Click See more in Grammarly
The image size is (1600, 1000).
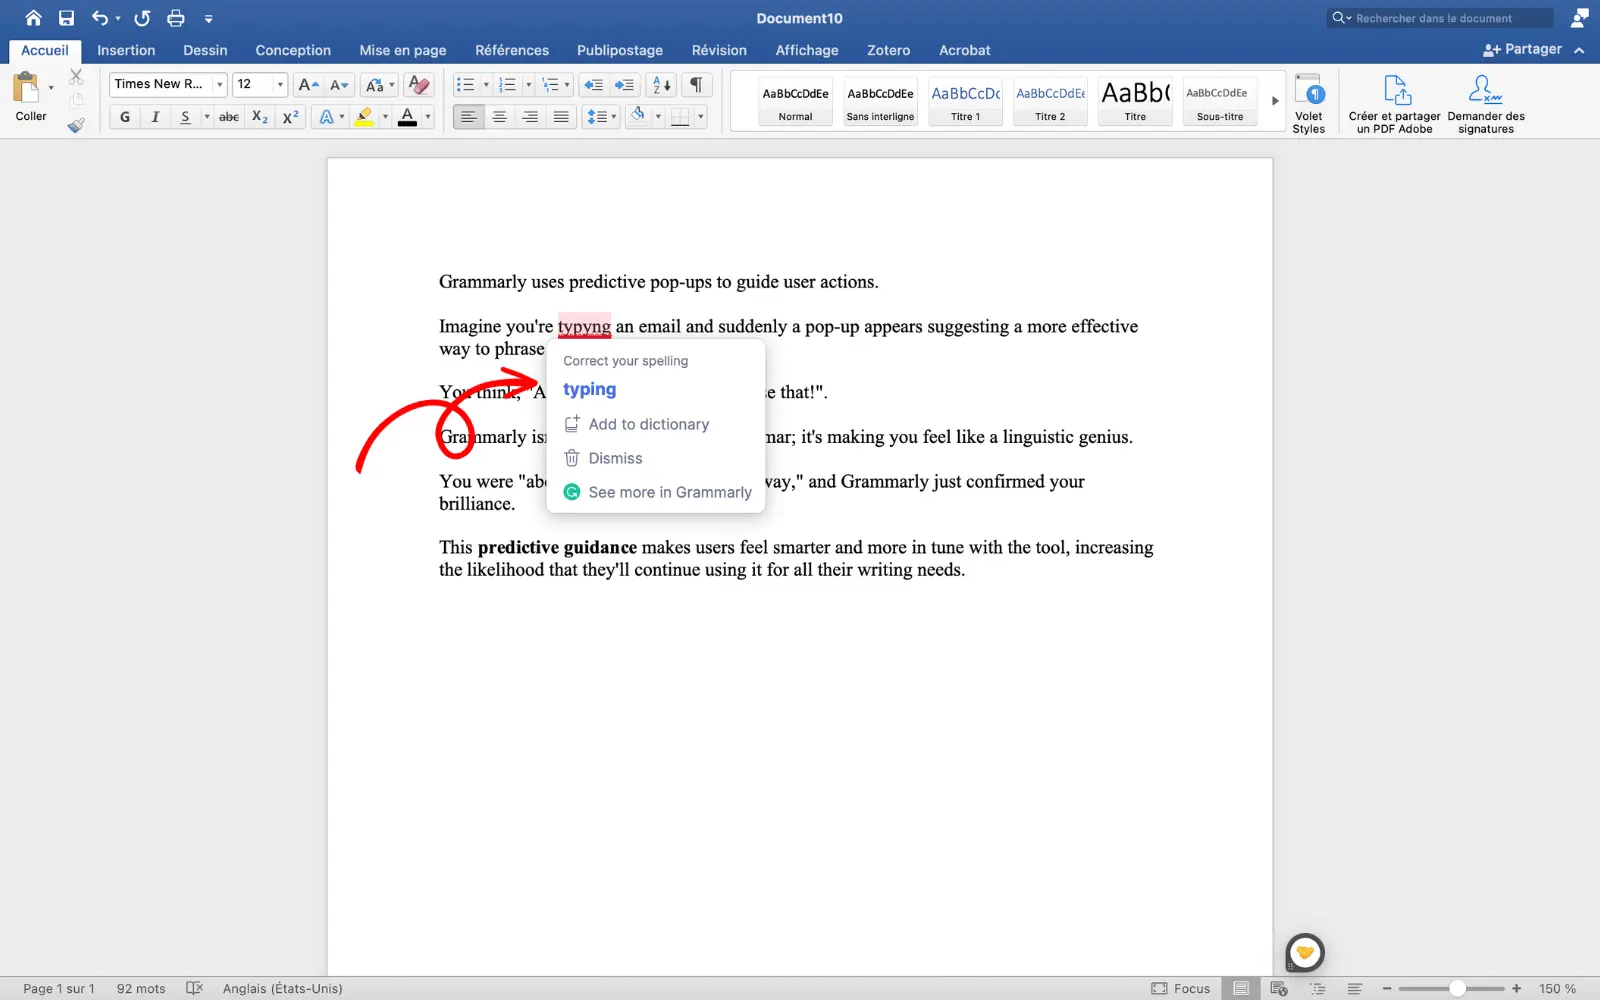pos(658,492)
